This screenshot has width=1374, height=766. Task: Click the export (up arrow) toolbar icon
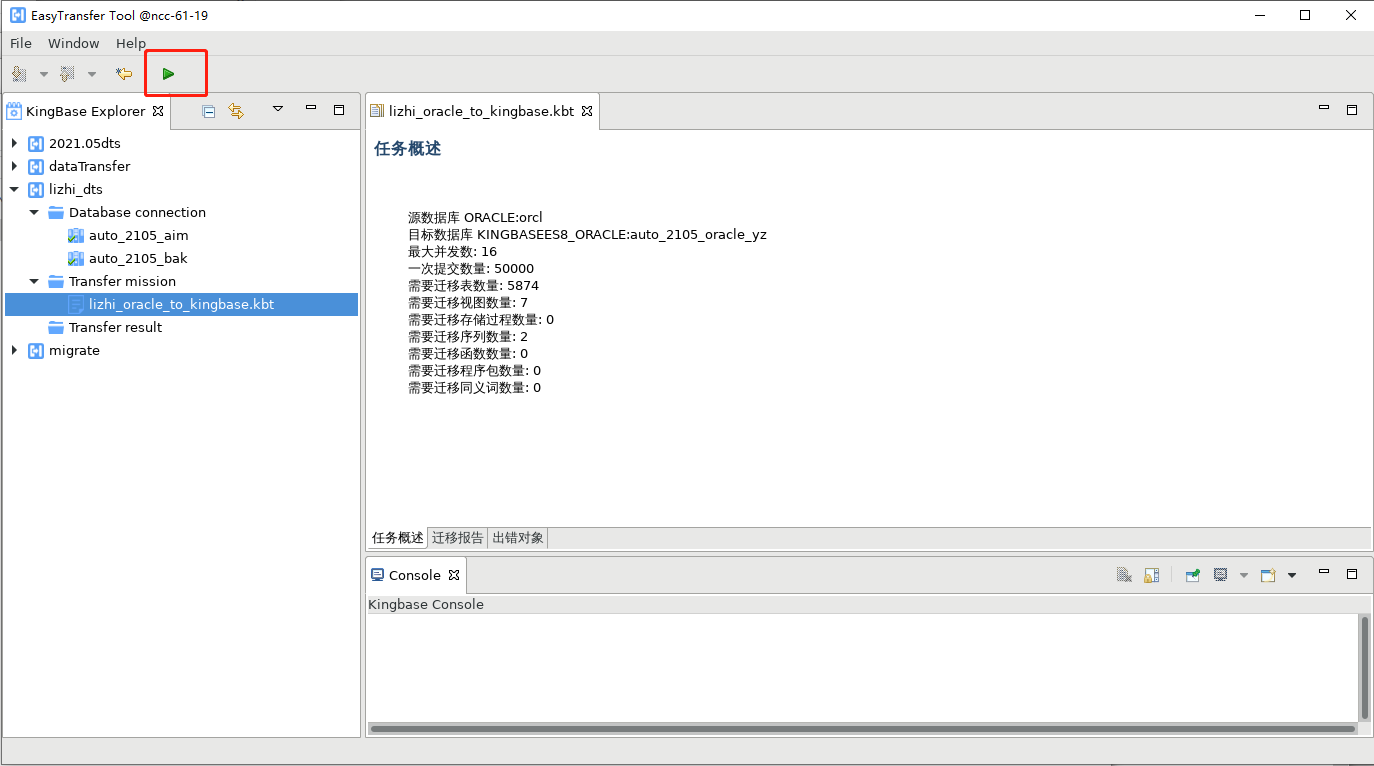pos(67,74)
